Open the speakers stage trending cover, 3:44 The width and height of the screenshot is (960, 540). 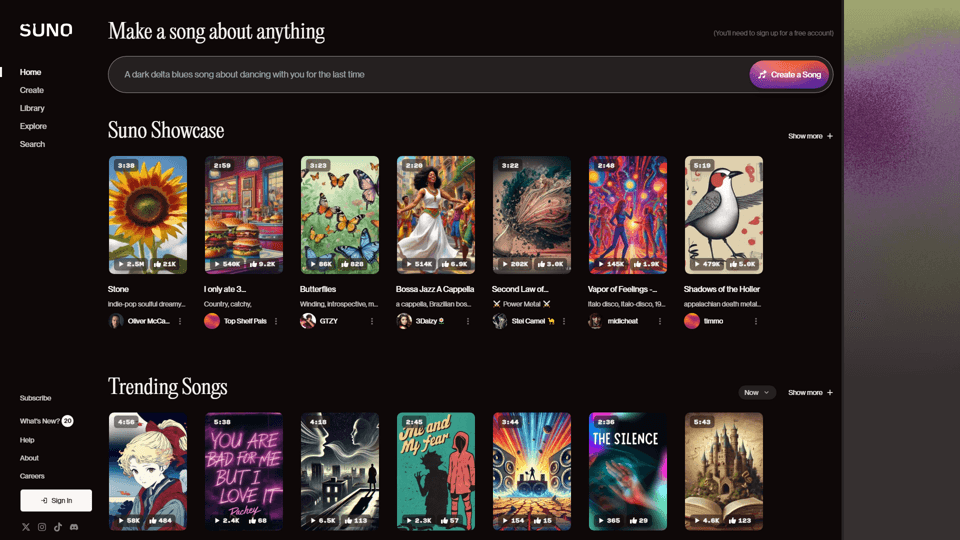532,471
